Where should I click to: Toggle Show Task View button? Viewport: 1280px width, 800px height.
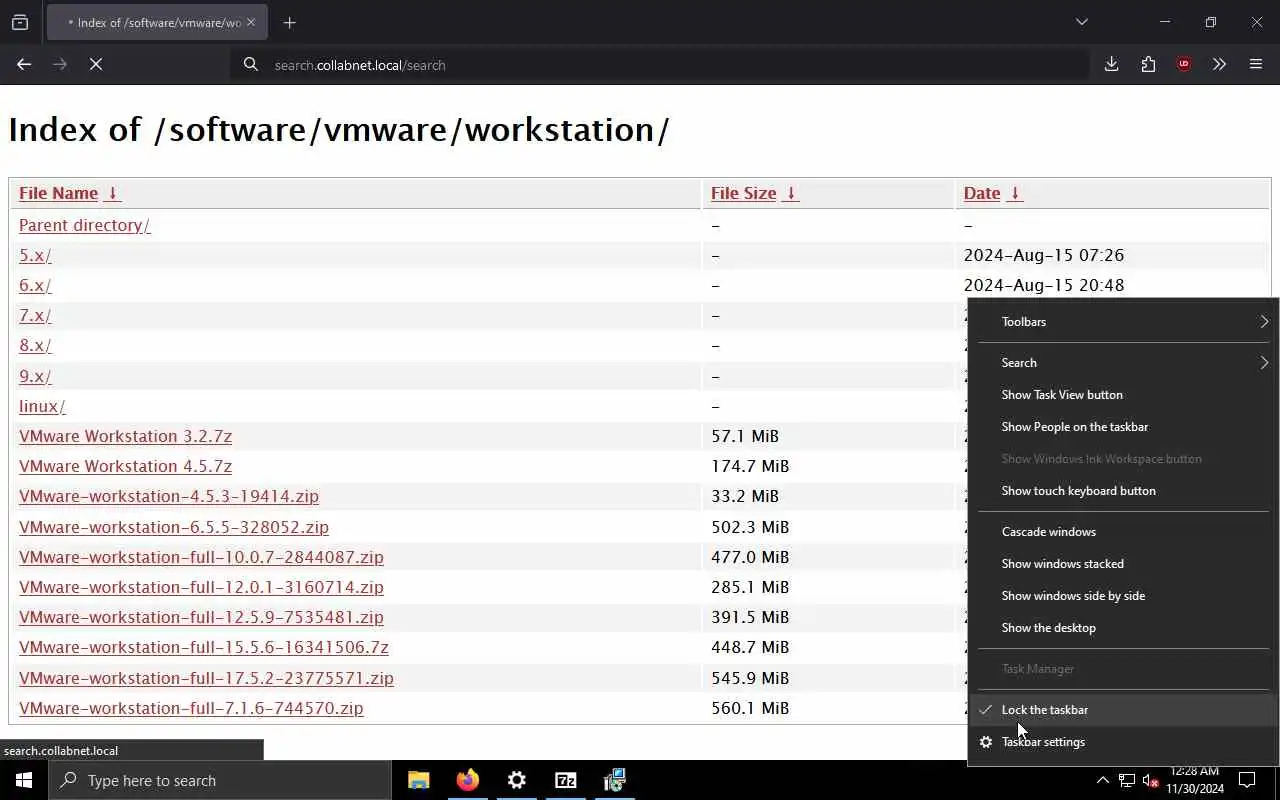[1123, 395]
